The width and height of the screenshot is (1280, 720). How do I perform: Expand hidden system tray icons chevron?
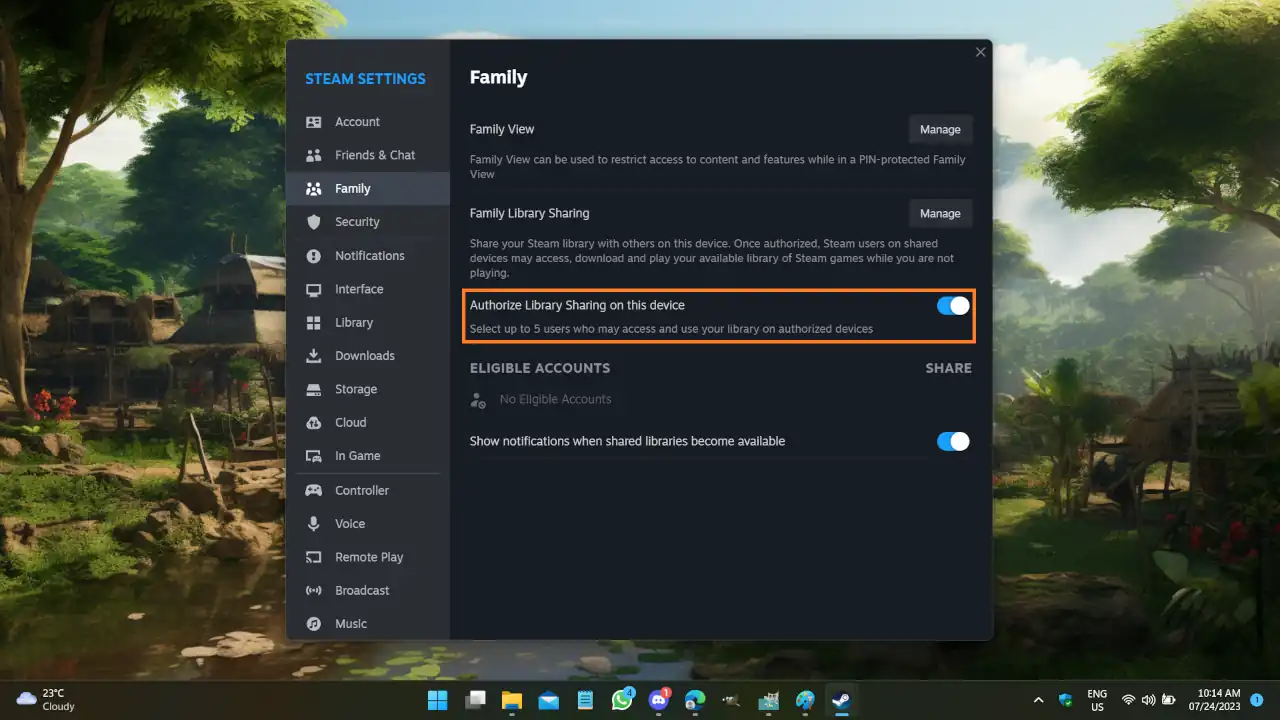pyautogui.click(x=1038, y=700)
